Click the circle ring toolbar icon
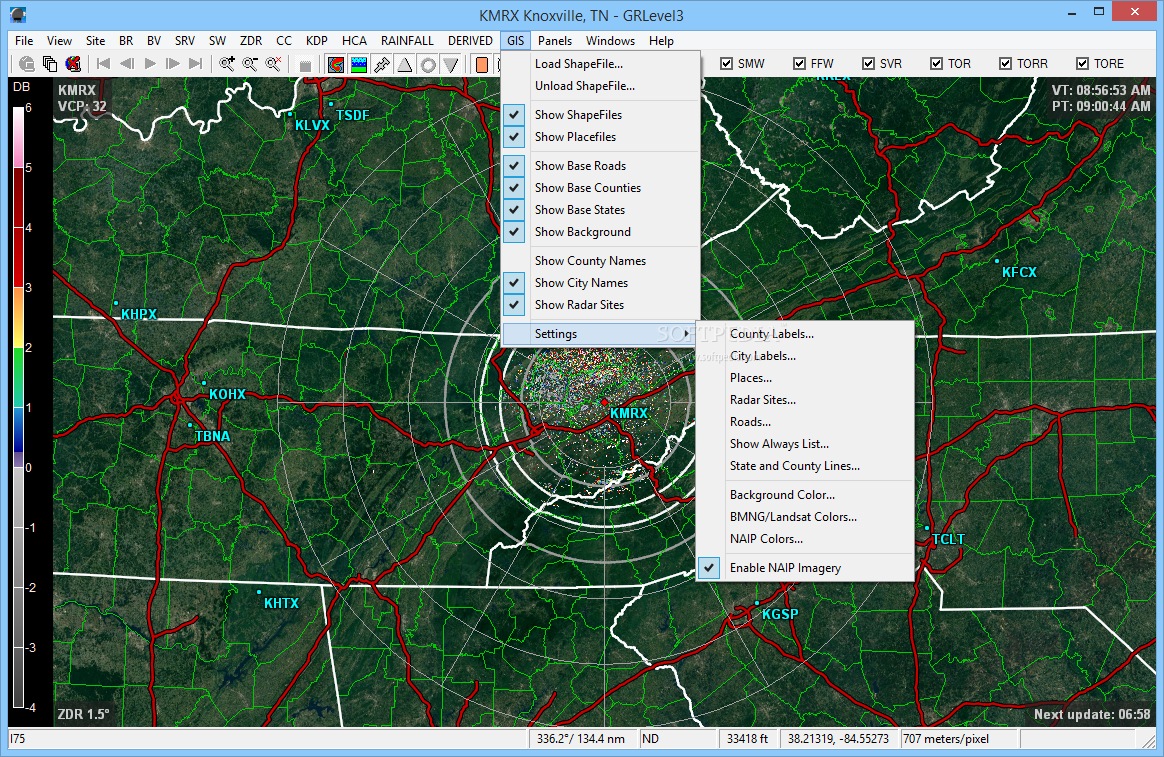The width and height of the screenshot is (1164, 757). (428, 64)
